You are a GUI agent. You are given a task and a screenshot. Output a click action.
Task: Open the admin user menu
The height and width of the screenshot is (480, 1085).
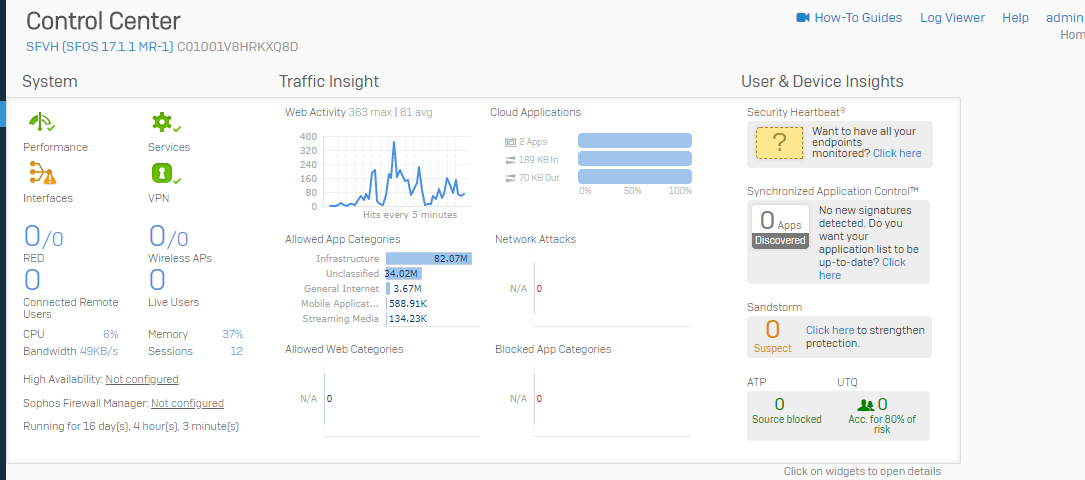point(1064,18)
